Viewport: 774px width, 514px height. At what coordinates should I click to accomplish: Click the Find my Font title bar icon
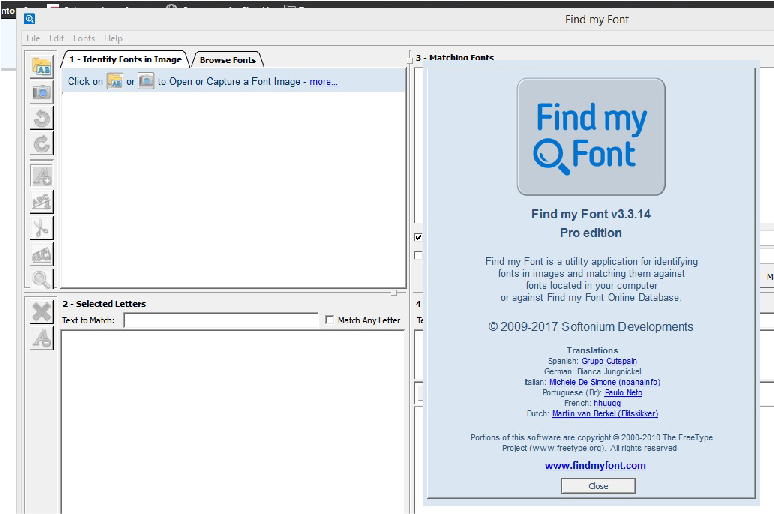point(30,19)
